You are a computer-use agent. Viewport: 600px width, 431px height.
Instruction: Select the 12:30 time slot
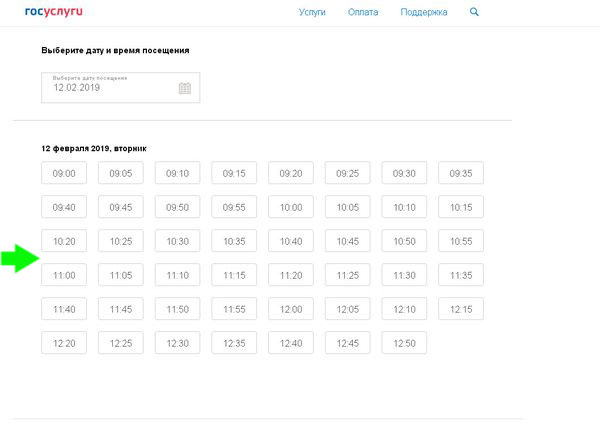click(177, 343)
